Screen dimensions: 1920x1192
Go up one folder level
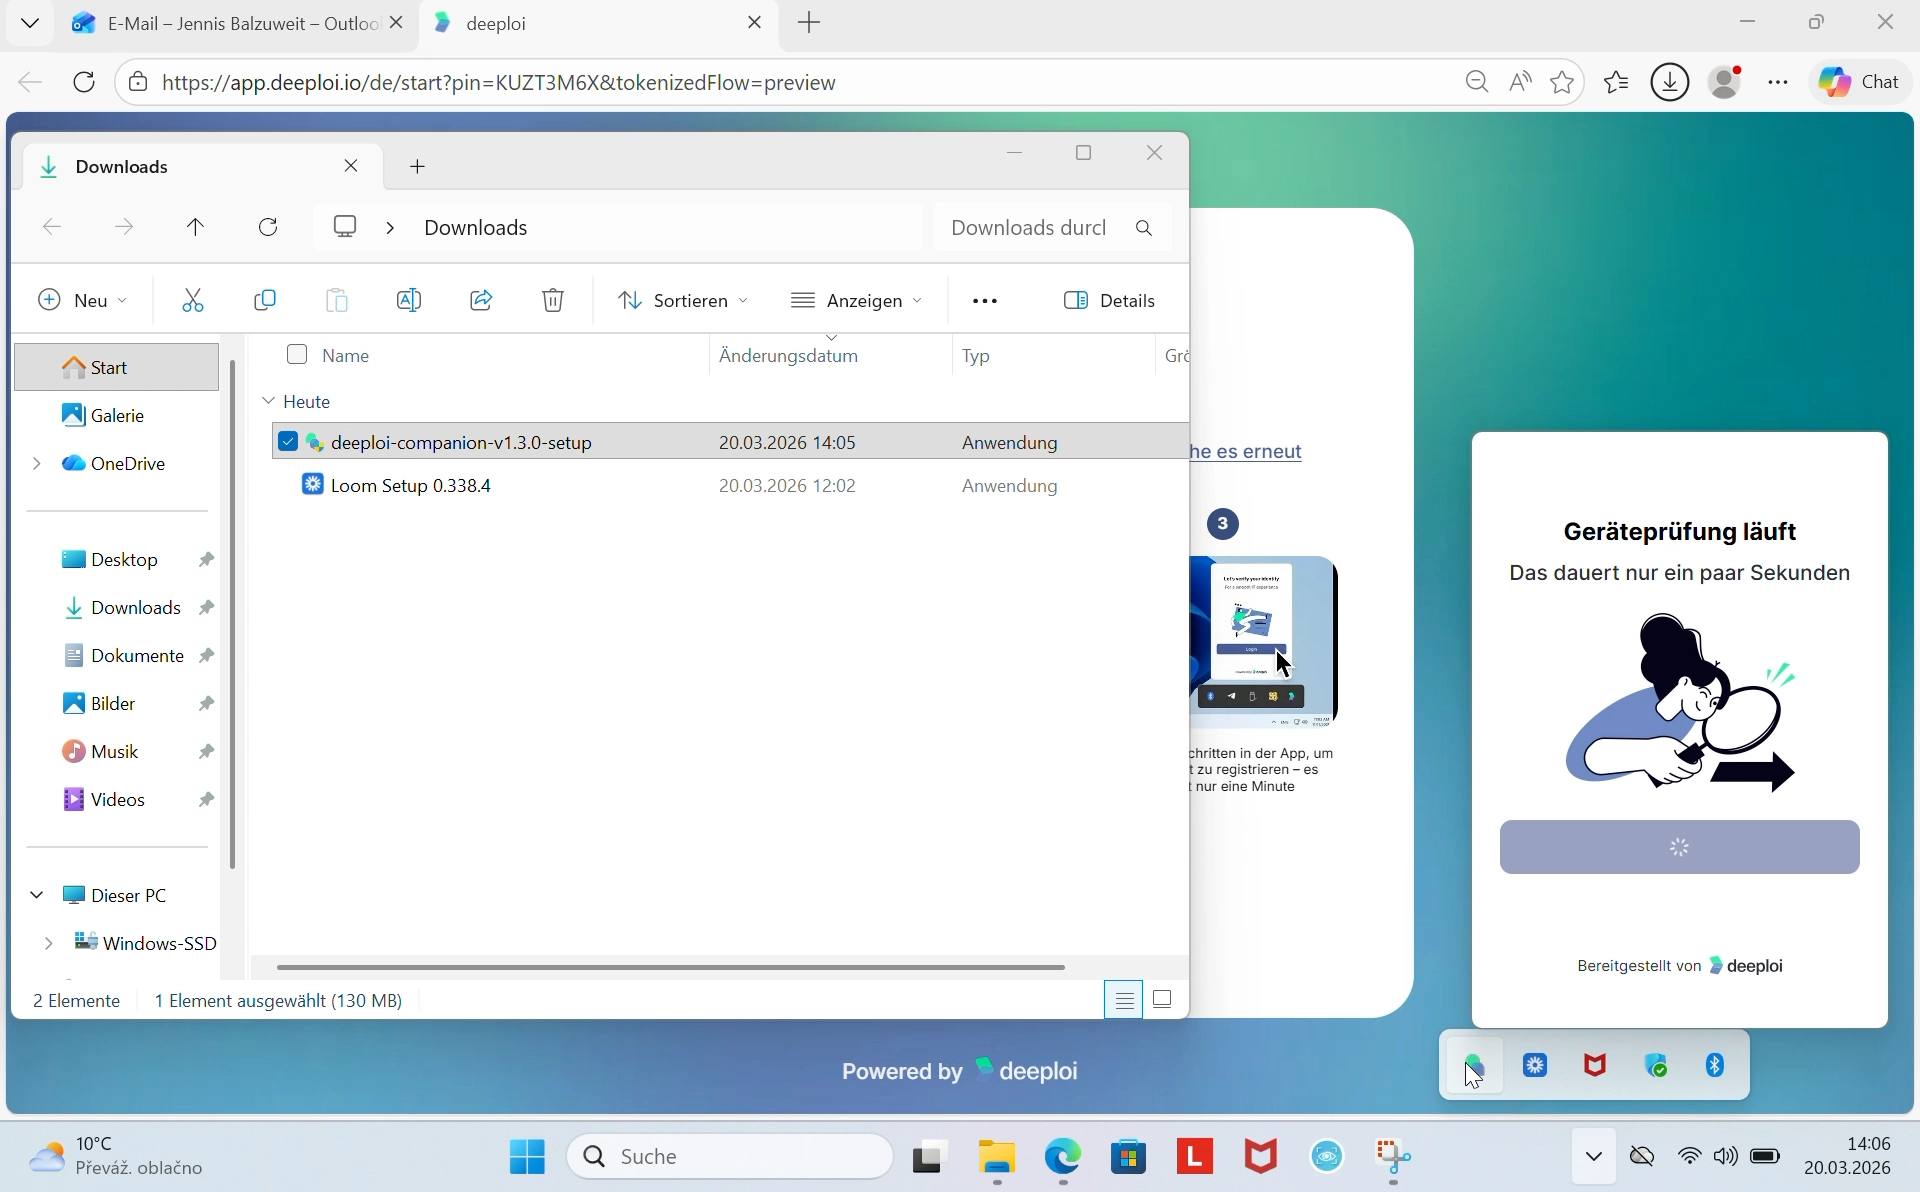pos(195,227)
